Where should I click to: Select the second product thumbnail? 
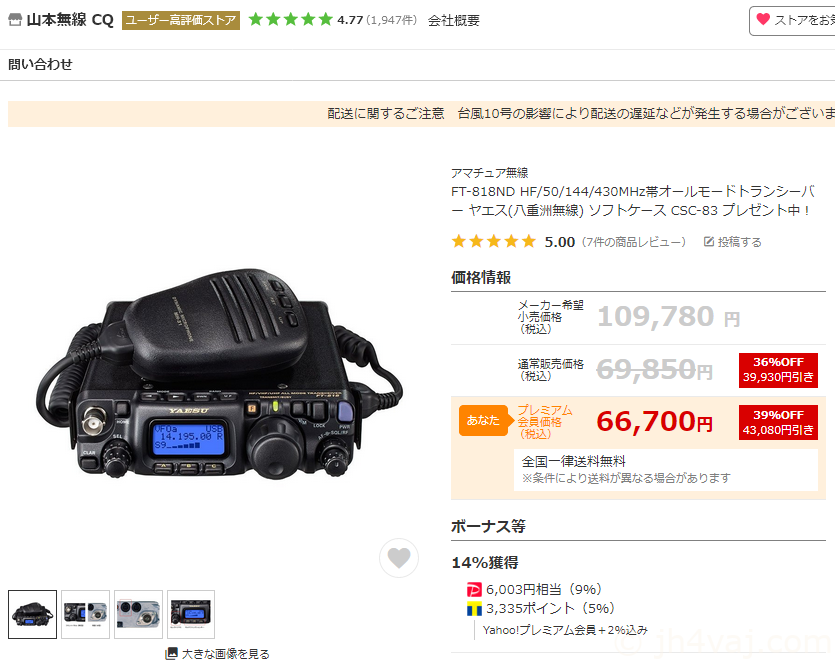pyautogui.click(x=85, y=614)
